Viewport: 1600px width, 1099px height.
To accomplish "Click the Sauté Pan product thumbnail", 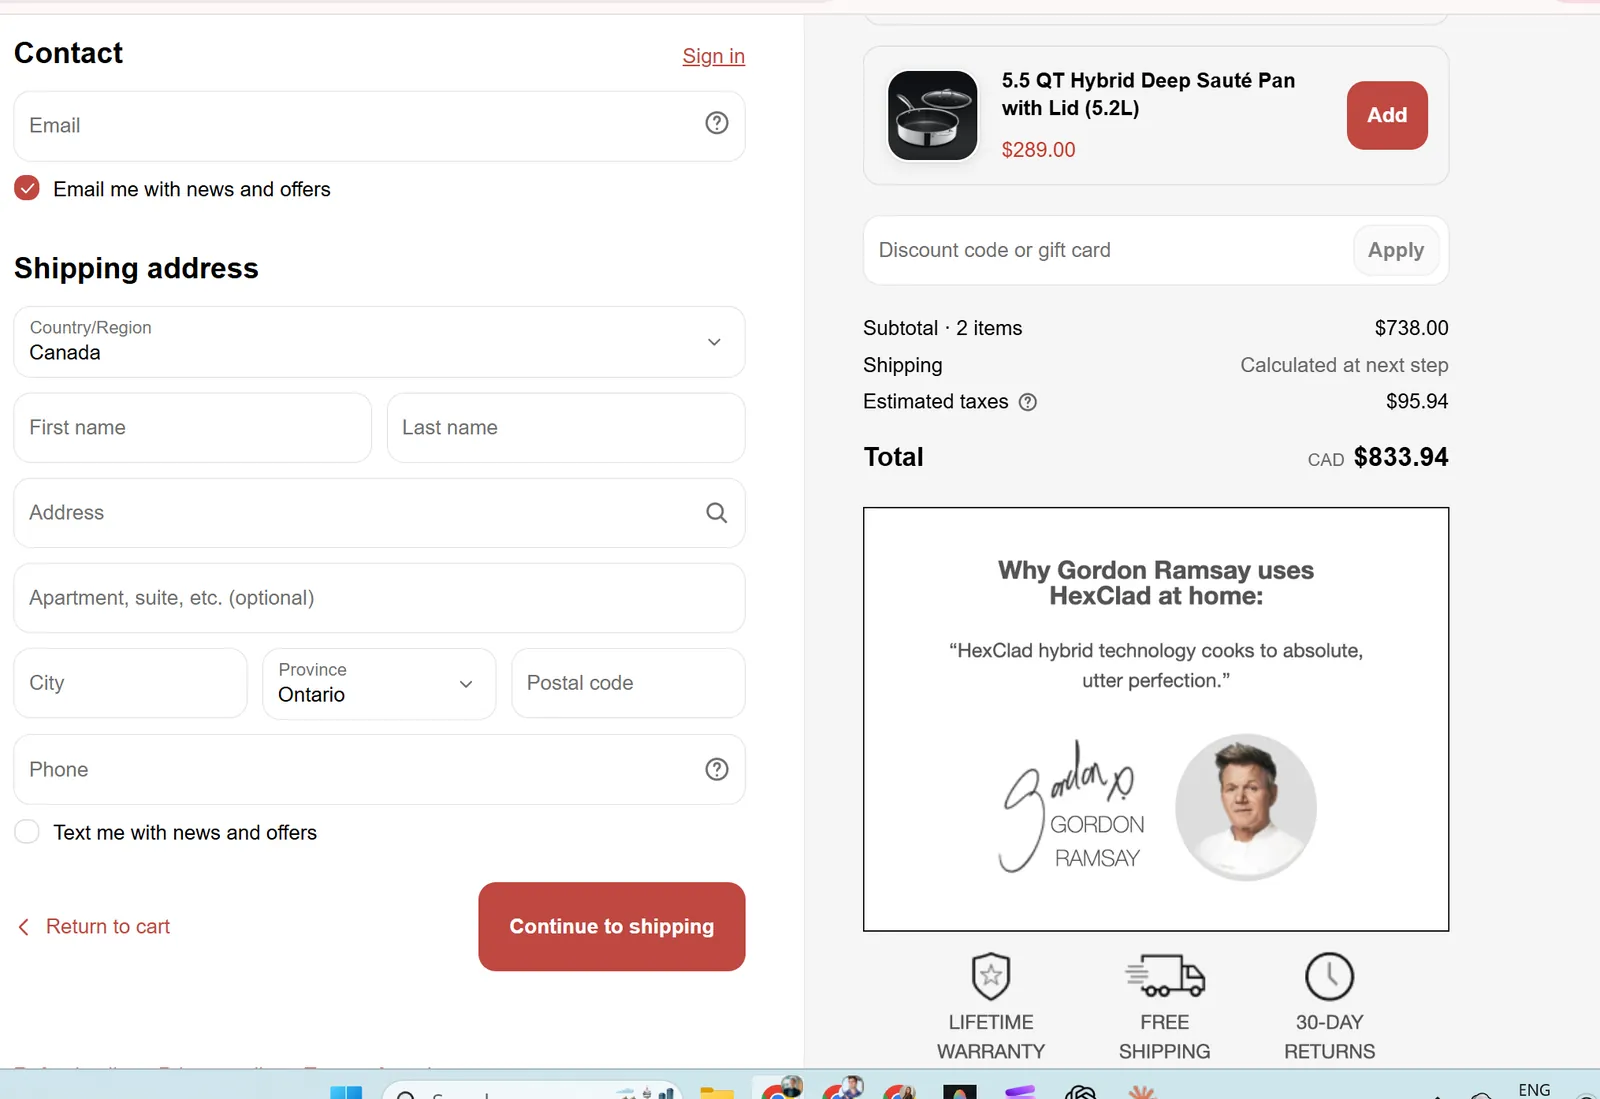I will (933, 115).
